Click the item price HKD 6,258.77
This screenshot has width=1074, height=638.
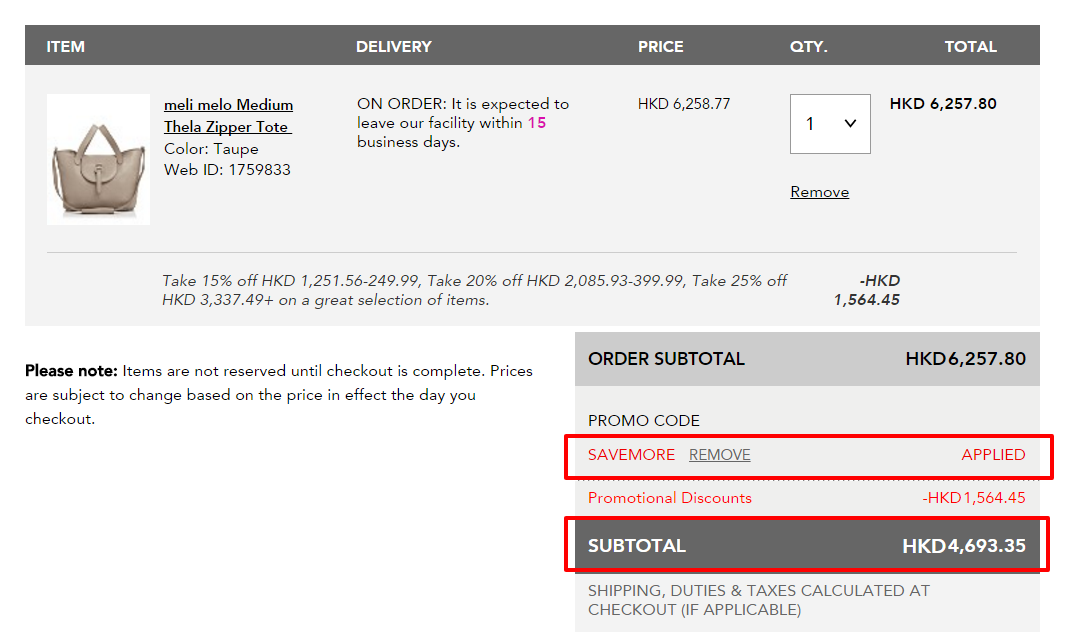tap(684, 104)
